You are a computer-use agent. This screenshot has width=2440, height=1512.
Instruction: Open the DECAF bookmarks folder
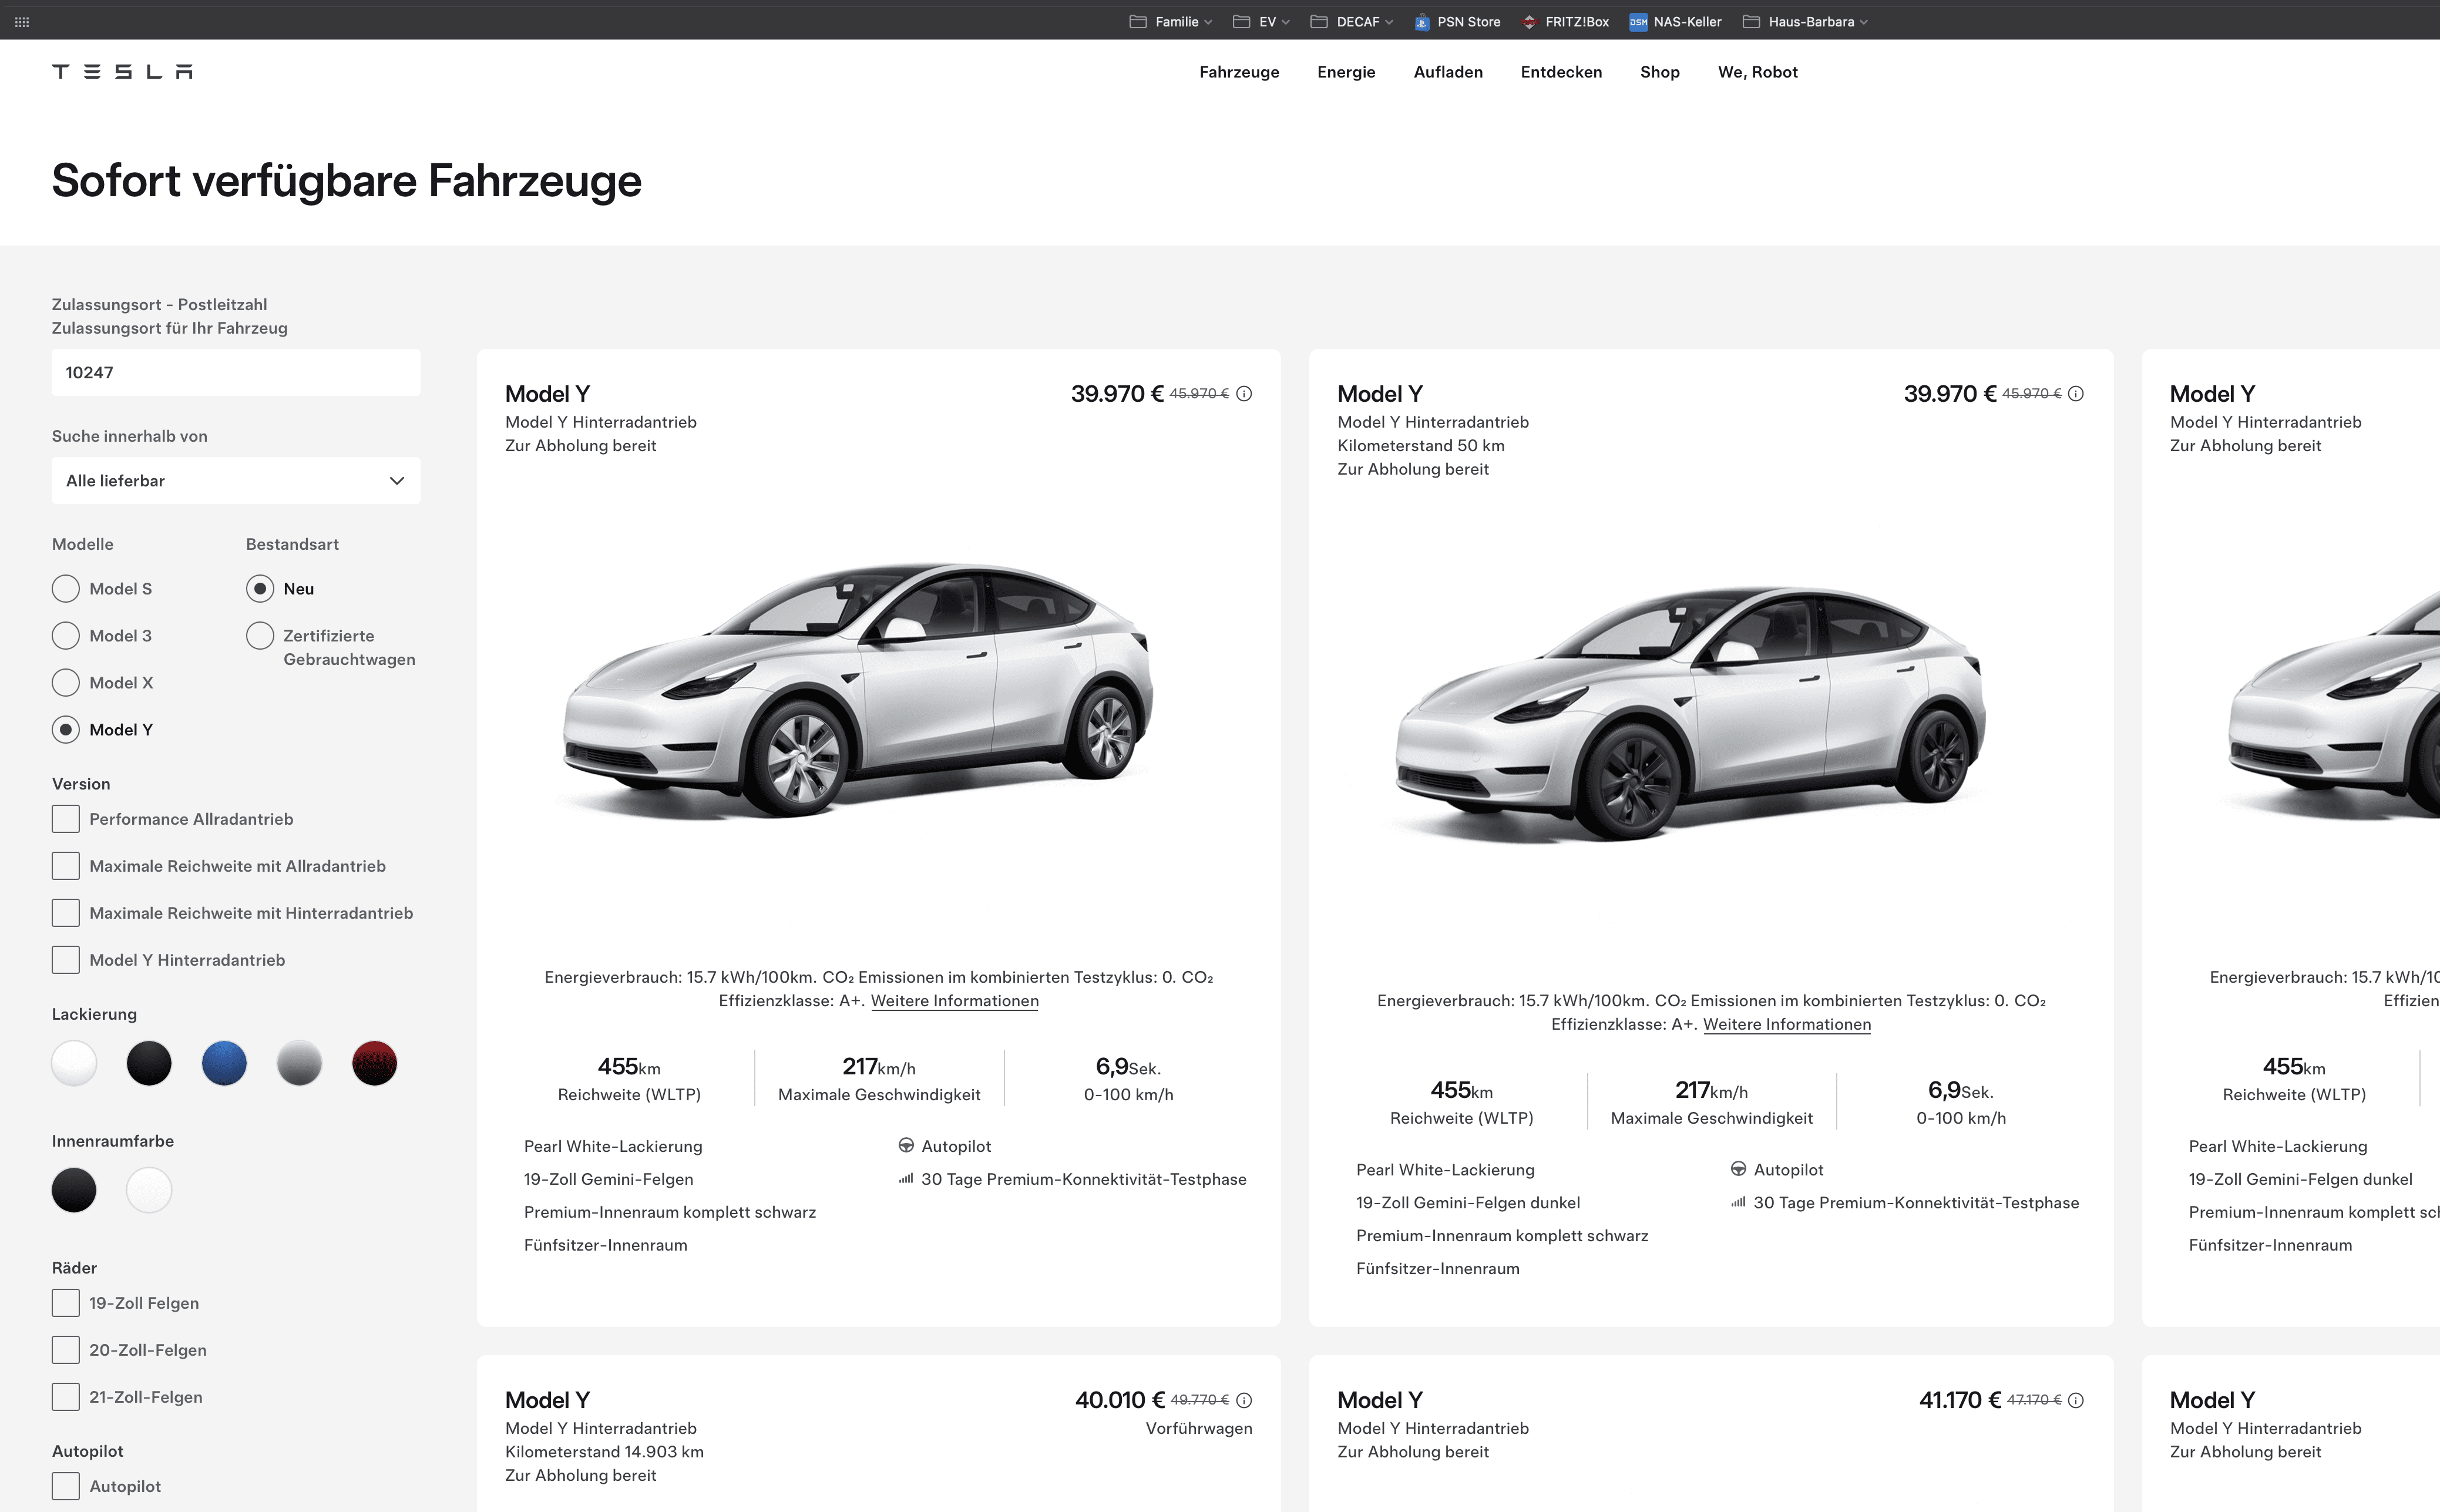pyautogui.click(x=1351, y=21)
